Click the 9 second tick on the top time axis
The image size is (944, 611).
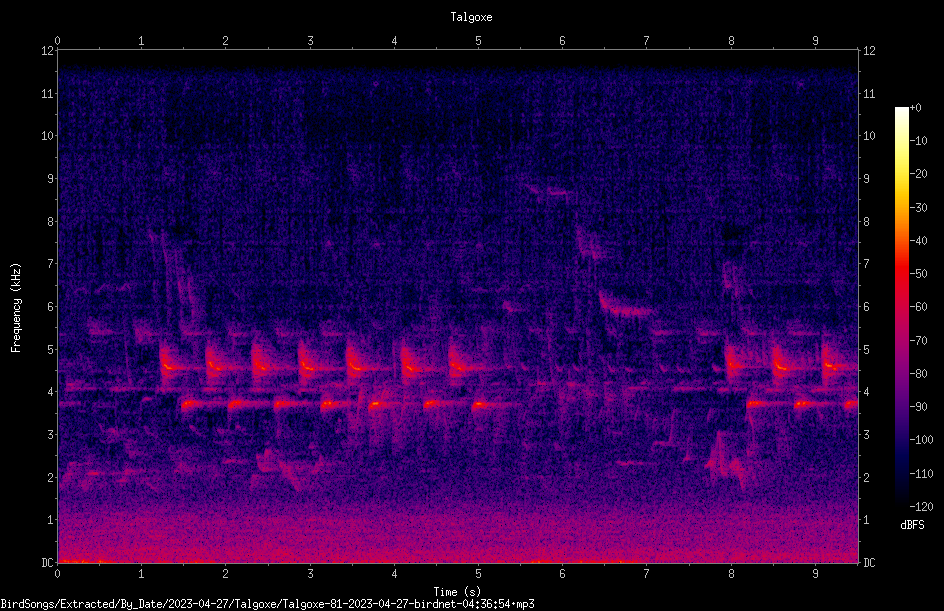815,40
